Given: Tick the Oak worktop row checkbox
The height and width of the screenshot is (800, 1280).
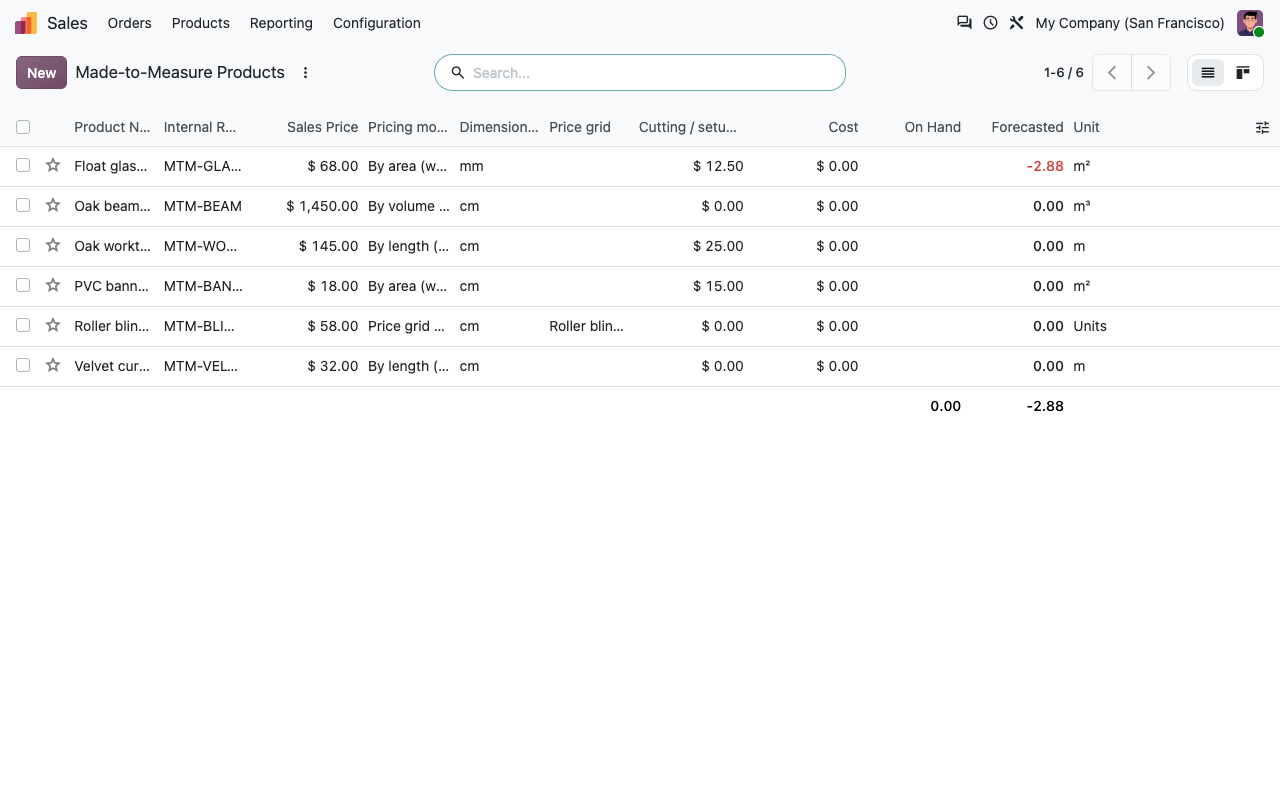Looking at the screenshot, I should (x=23, y=245).
